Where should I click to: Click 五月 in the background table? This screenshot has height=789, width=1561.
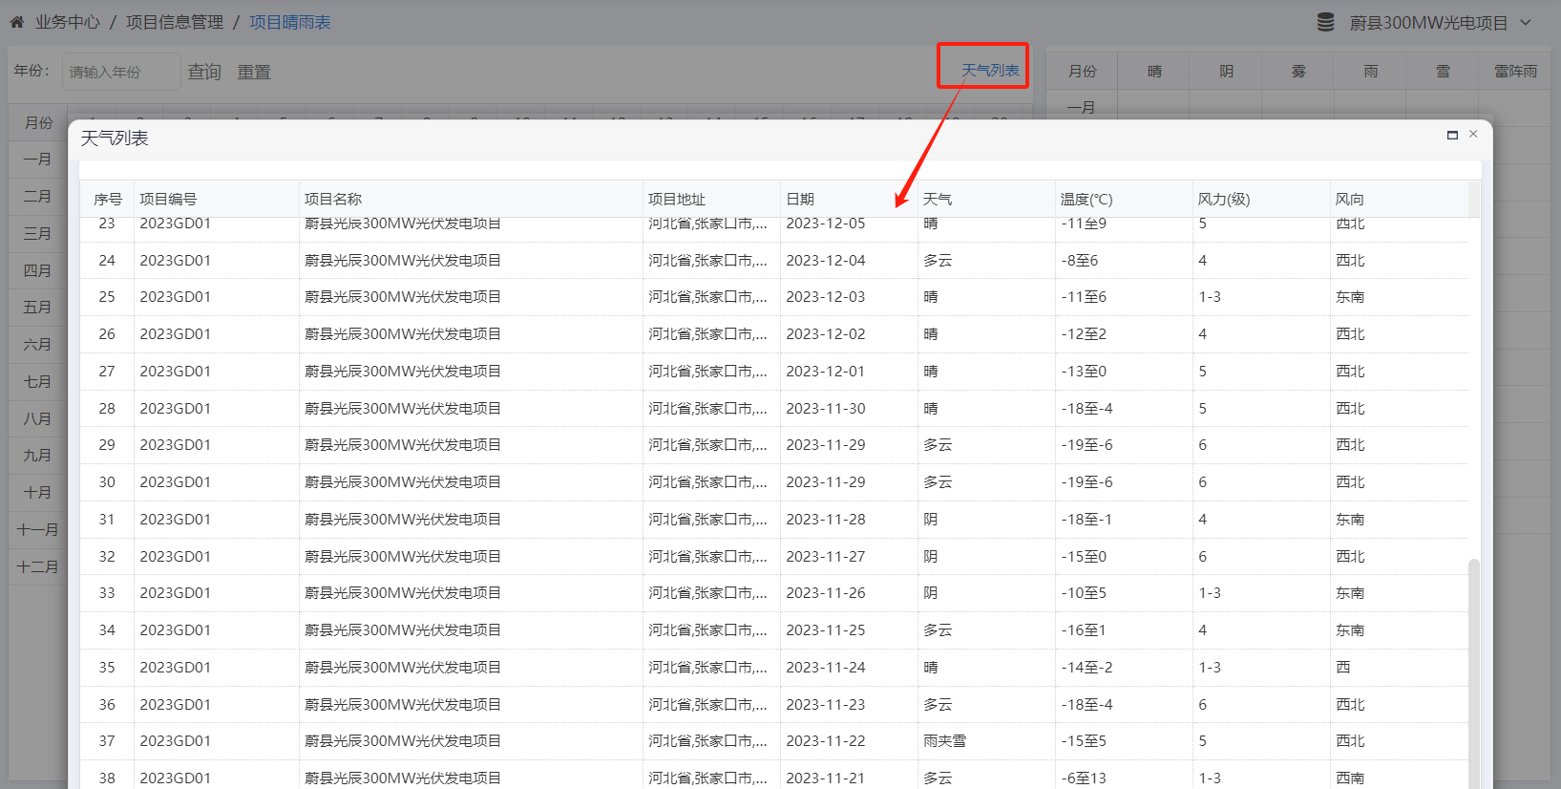[x=38, y=307]
